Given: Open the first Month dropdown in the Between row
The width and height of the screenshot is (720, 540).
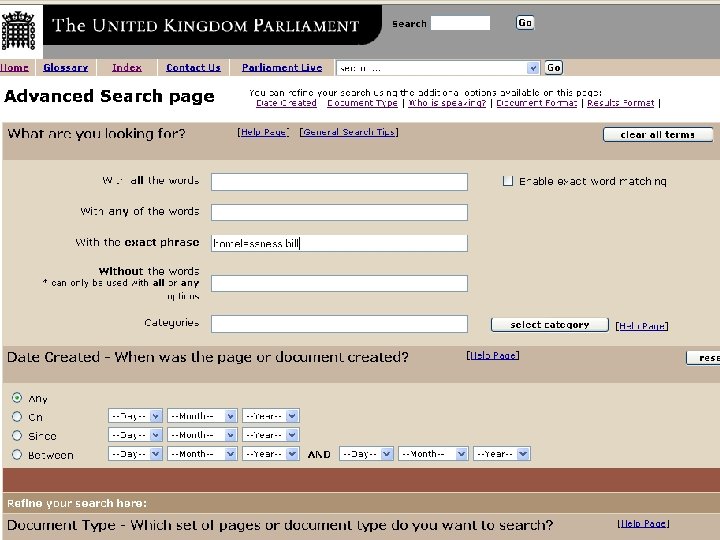Looking at the screenshot, I should coord(202,454).
